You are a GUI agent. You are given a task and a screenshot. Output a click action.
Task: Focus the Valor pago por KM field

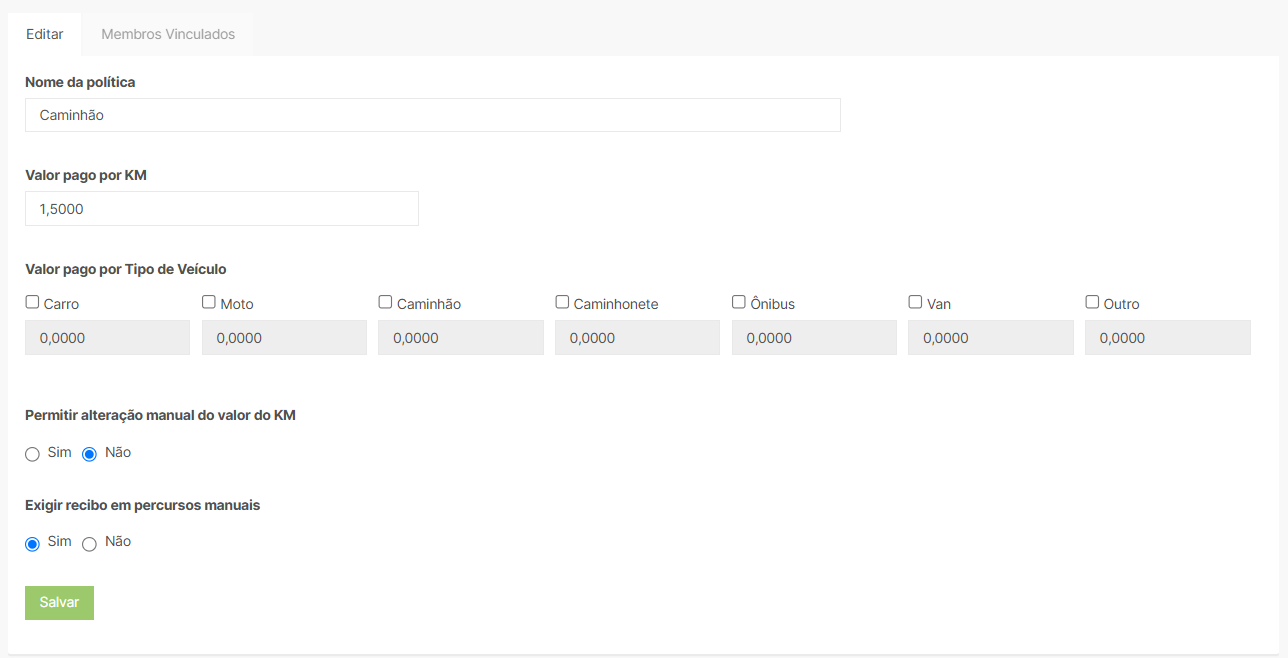(x=222, y=209)
